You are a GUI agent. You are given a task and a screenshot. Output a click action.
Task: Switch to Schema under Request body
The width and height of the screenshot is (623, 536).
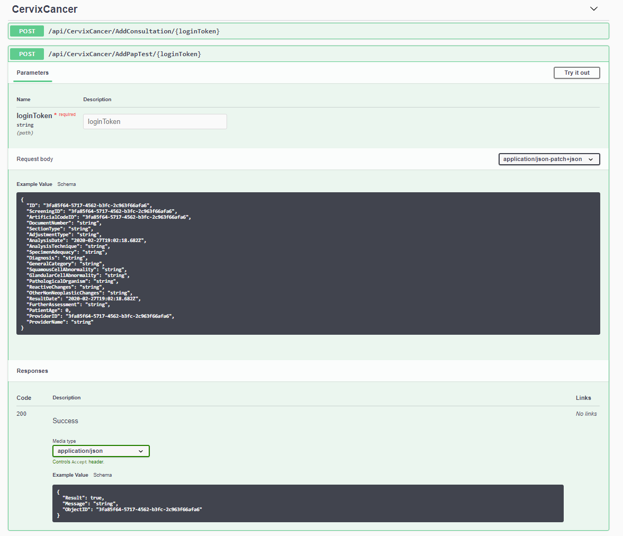click(x=67, y=184)
